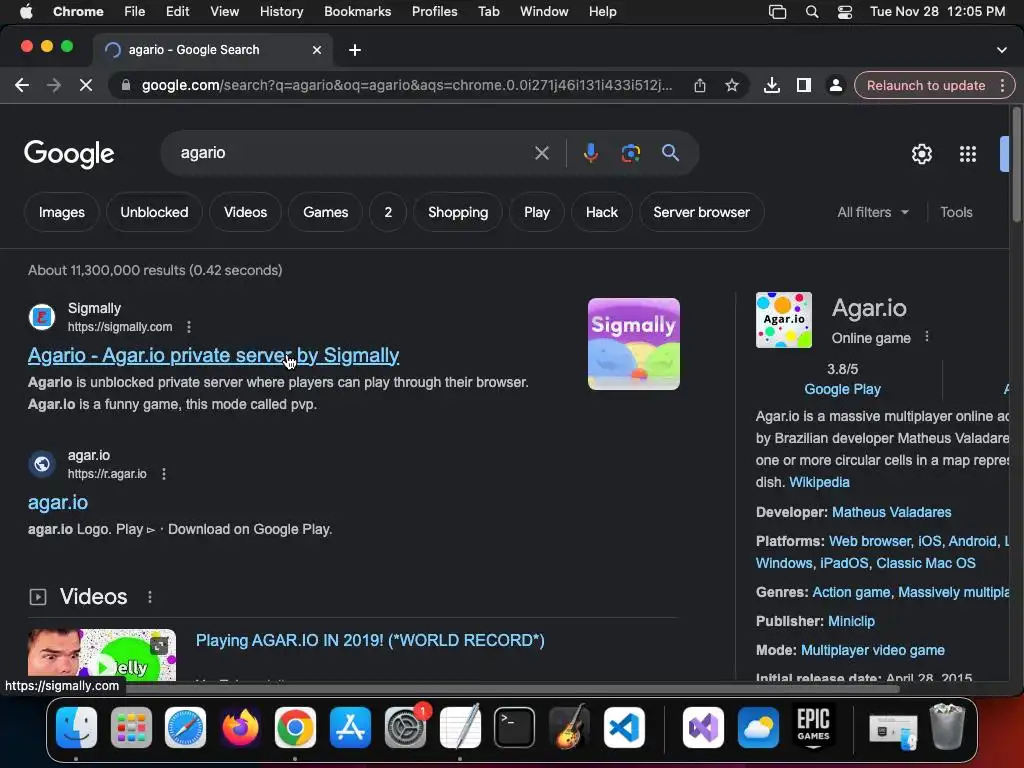Open Firefox from the Dock
Image resolution: width=1024 pixels, height=768 pixels.
click(240, 728)
